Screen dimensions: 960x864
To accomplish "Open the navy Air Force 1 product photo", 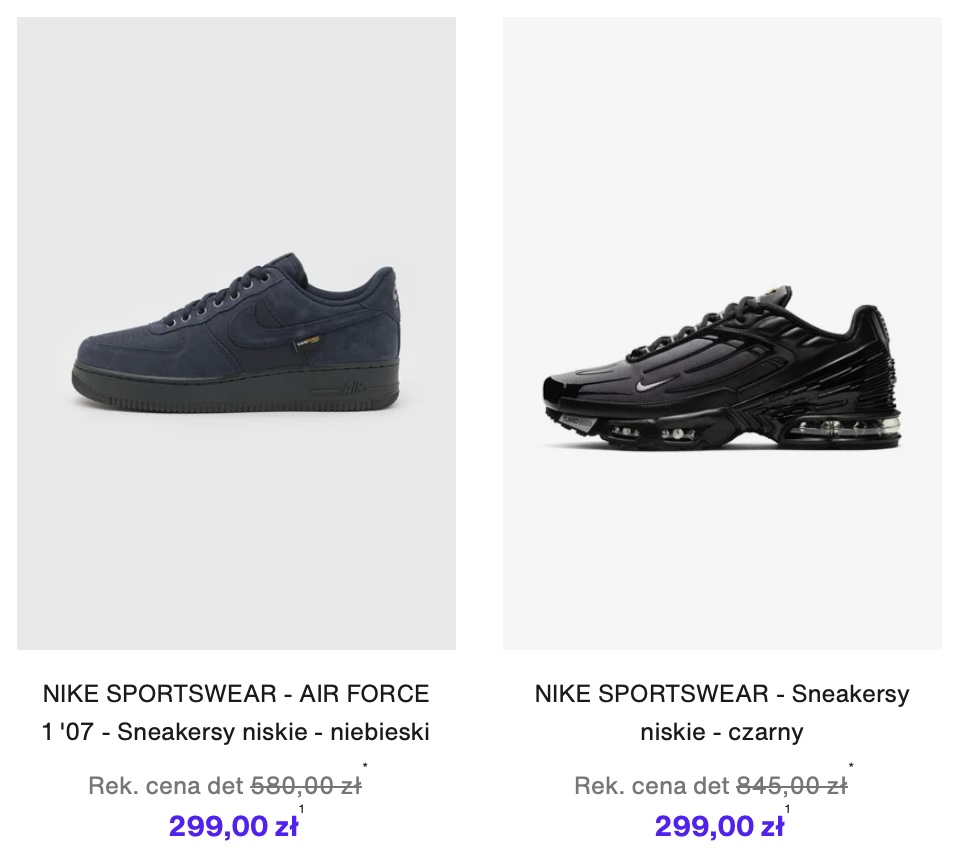I will click(x=236, y=333).
